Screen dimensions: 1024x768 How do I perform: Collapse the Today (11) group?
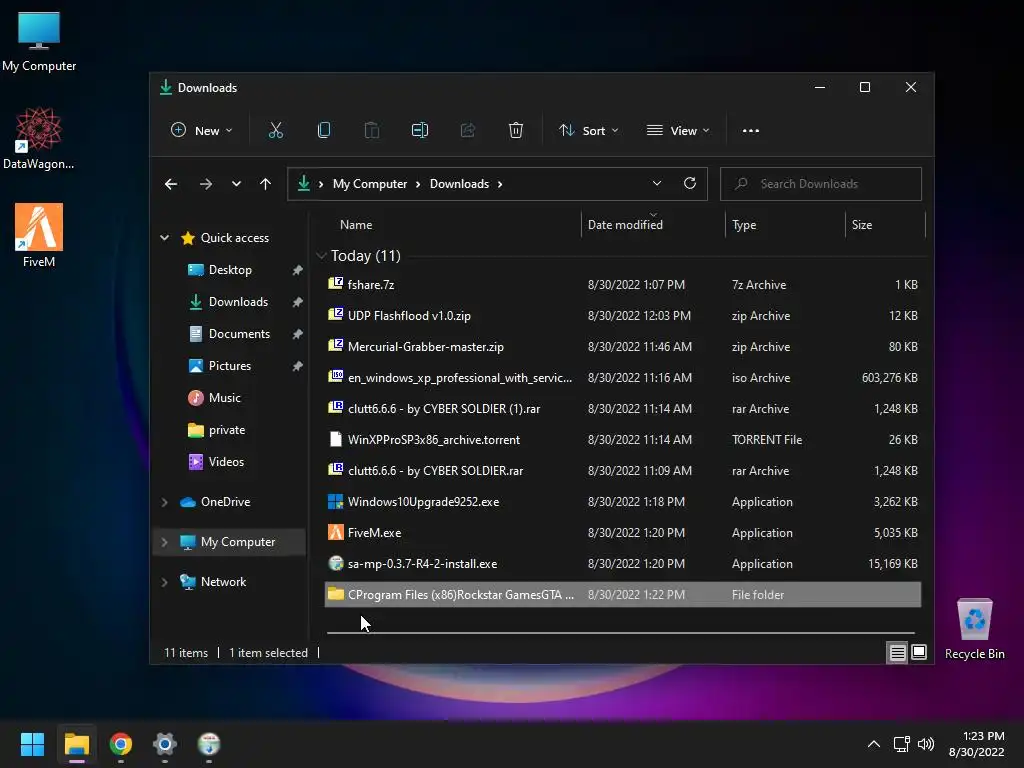tap(321, 256)
